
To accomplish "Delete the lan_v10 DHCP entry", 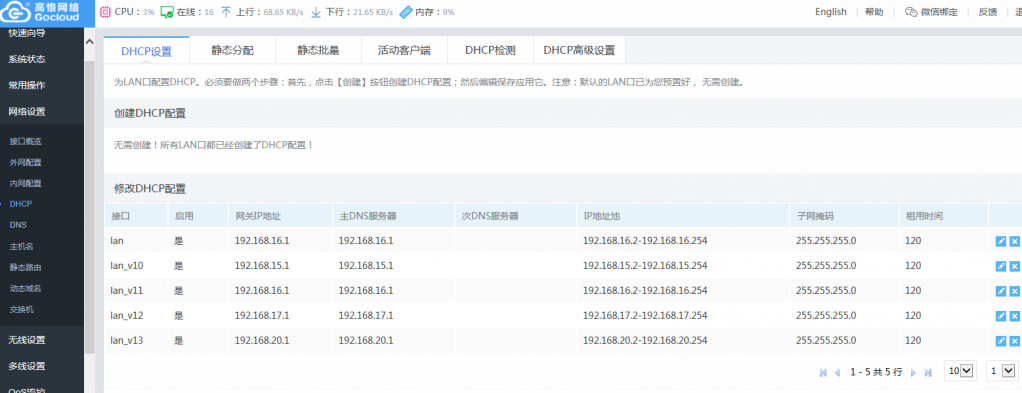I will point(1014,266).
